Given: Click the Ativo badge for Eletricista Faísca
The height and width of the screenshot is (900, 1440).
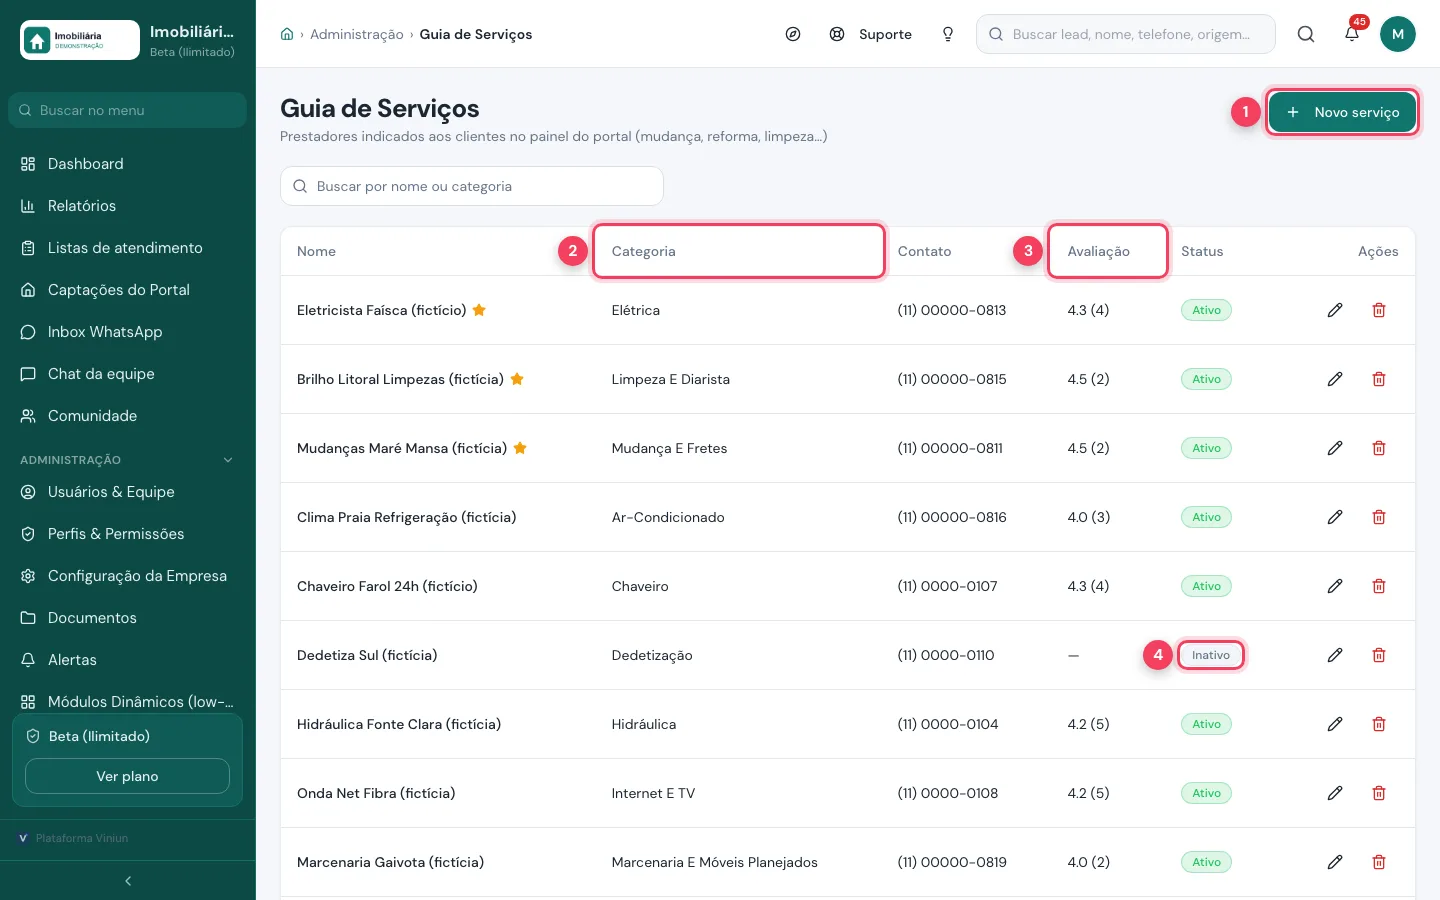Looking at the screenshot, I should click(1207, 310).
